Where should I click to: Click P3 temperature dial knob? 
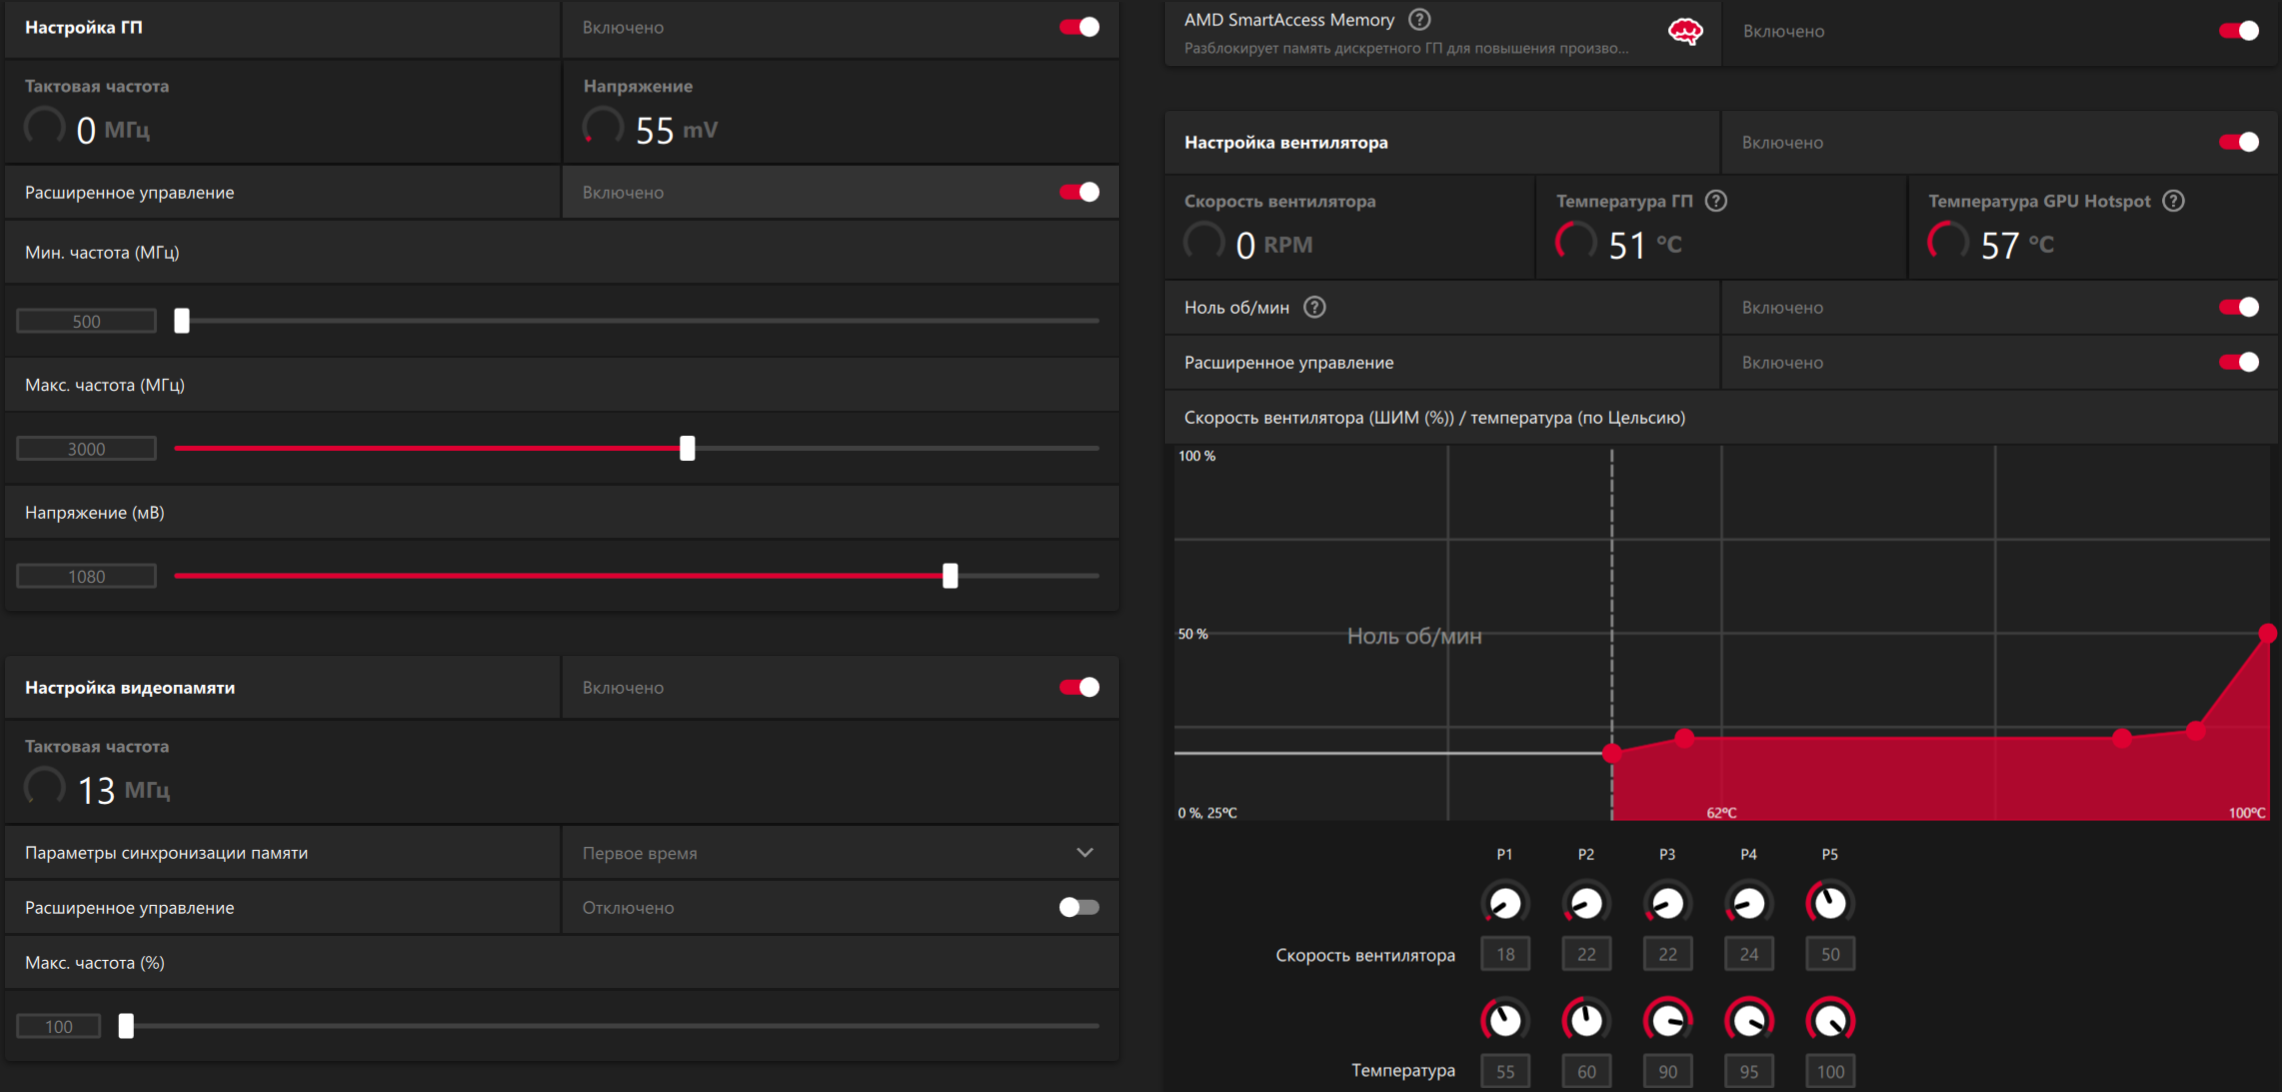coord(1667,1020)
